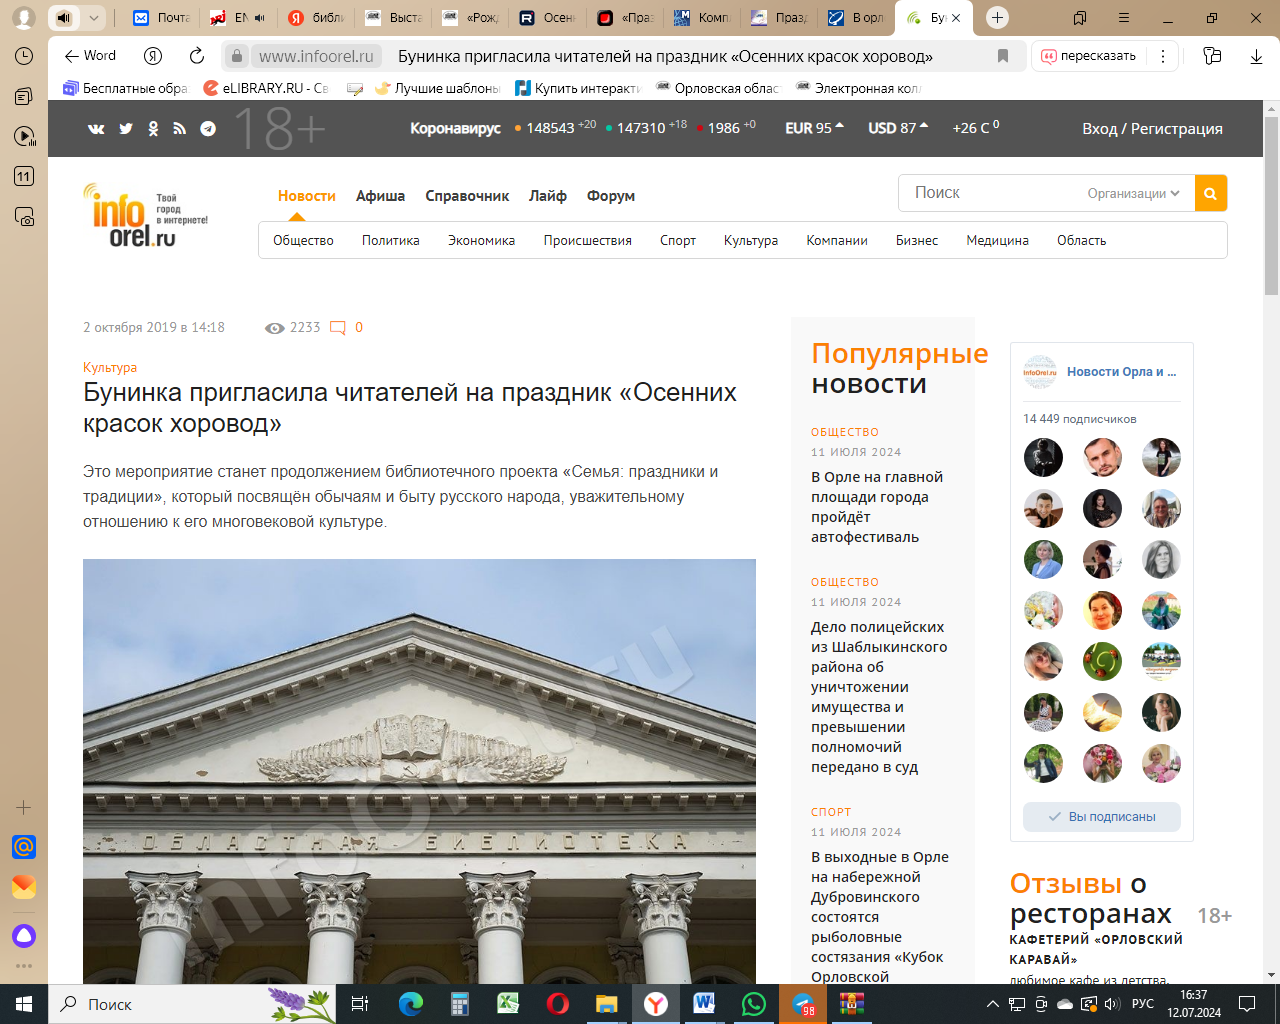Viewport: 1280px width, 1024px height.
Task: Click the article comments icon
Action: (x=338, y=328)
